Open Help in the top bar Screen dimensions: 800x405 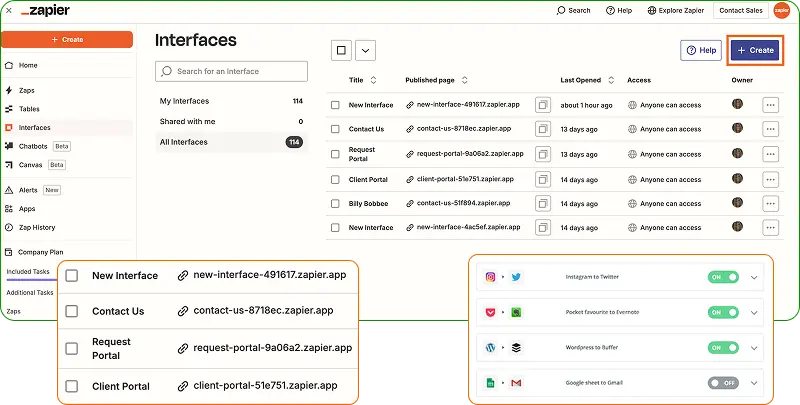(x=619, y=10)
